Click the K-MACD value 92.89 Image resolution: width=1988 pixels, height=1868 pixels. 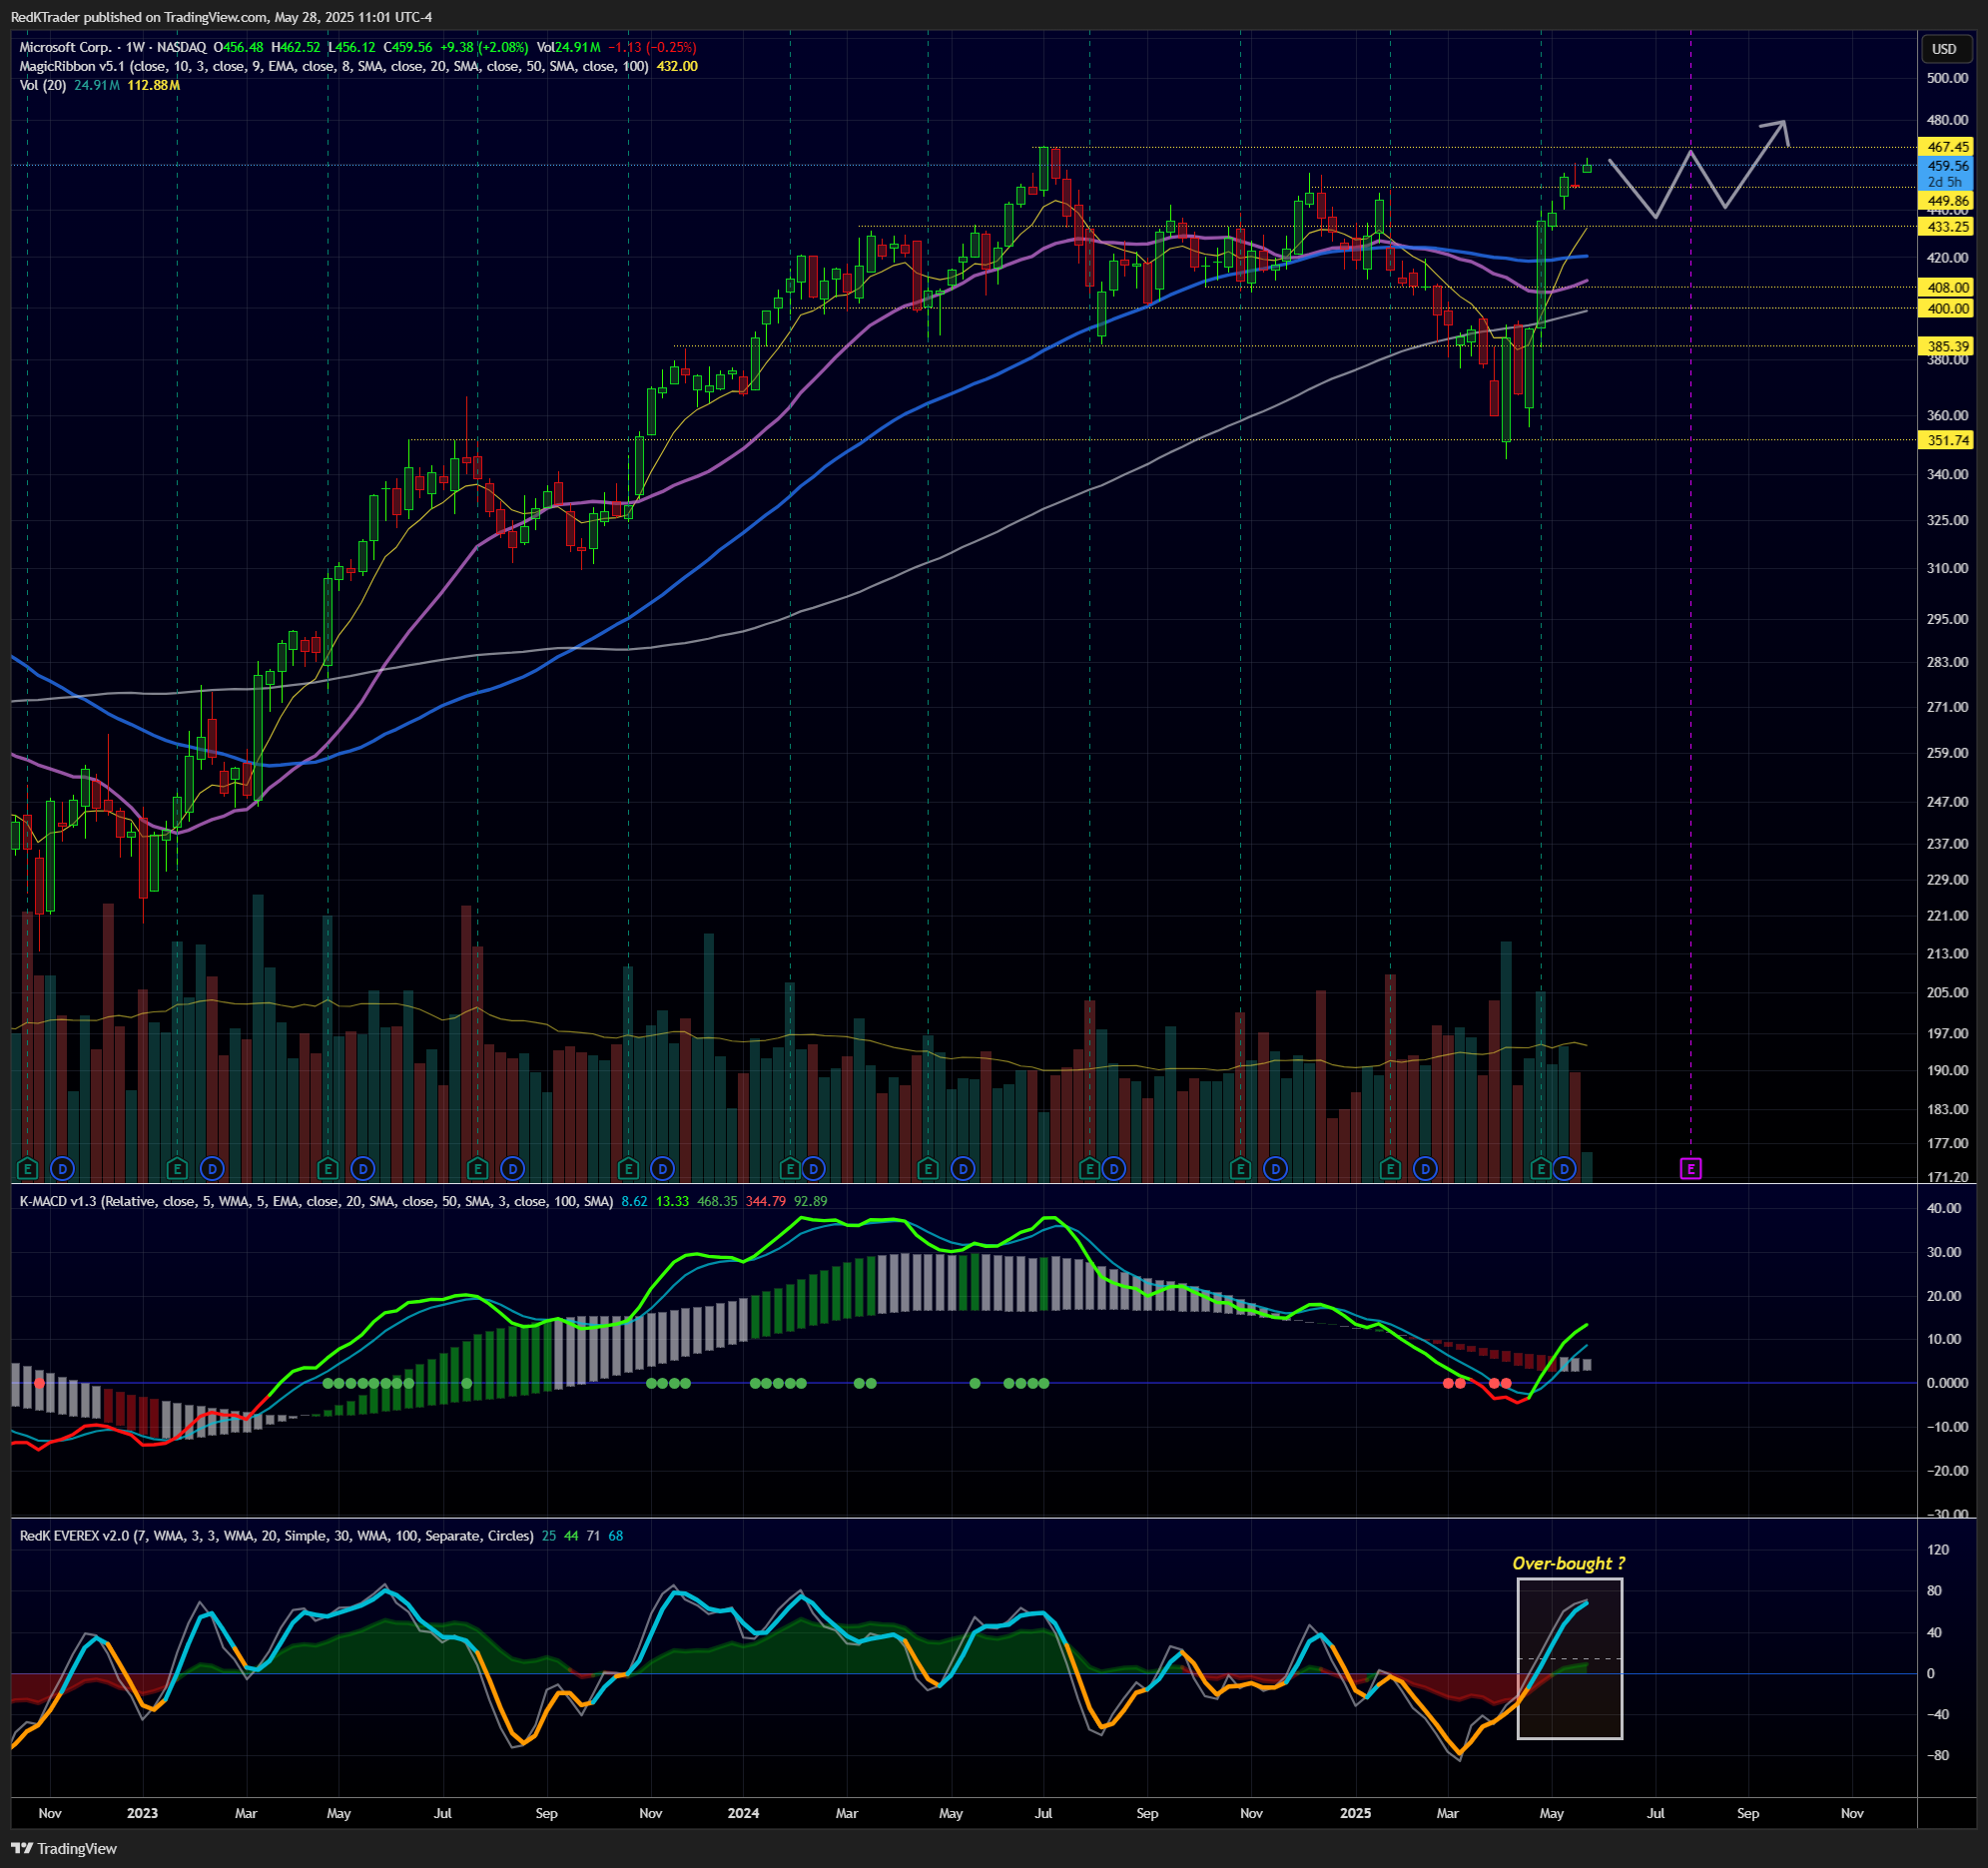coord(811,1201)
